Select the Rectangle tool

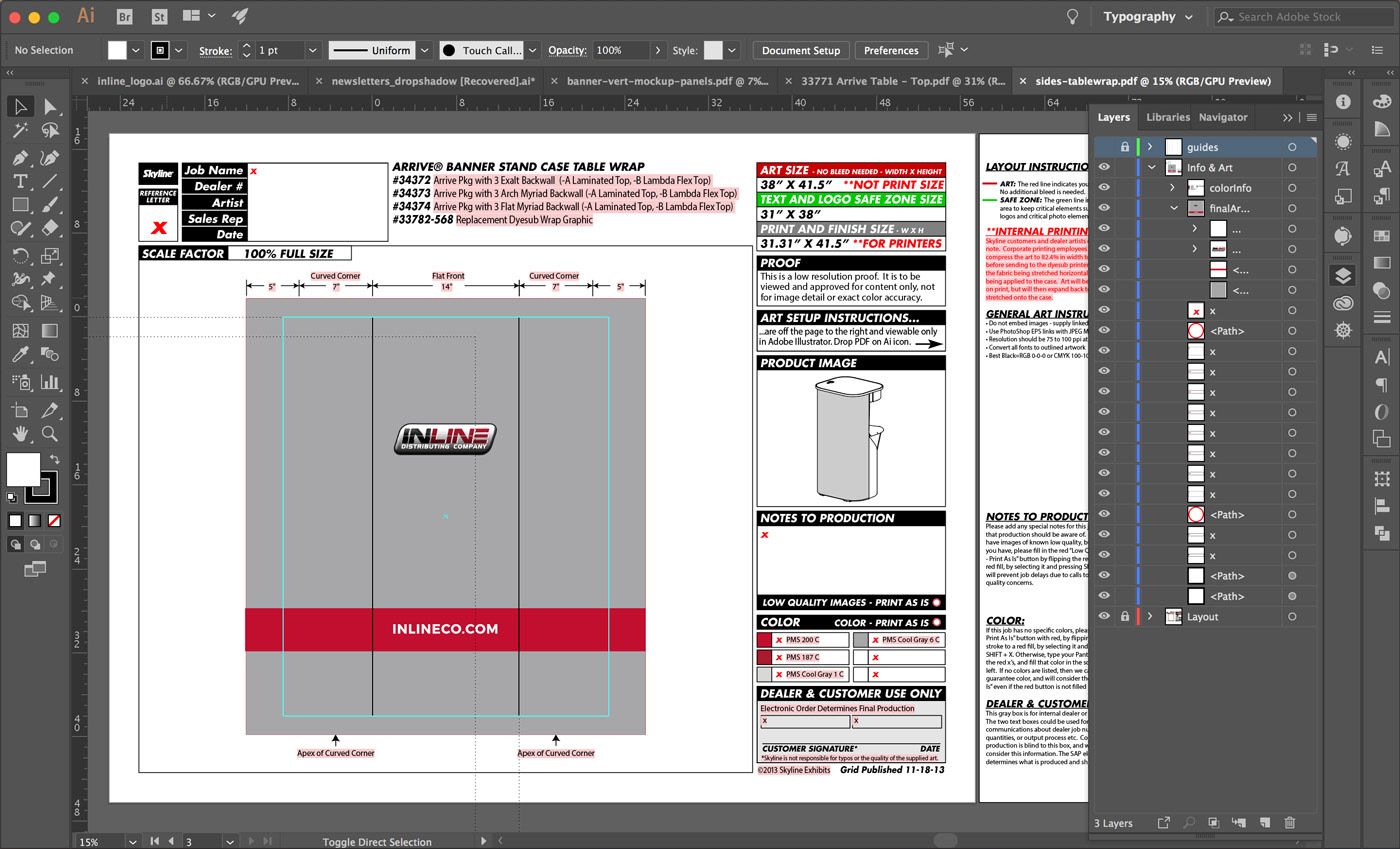[20, 205]
